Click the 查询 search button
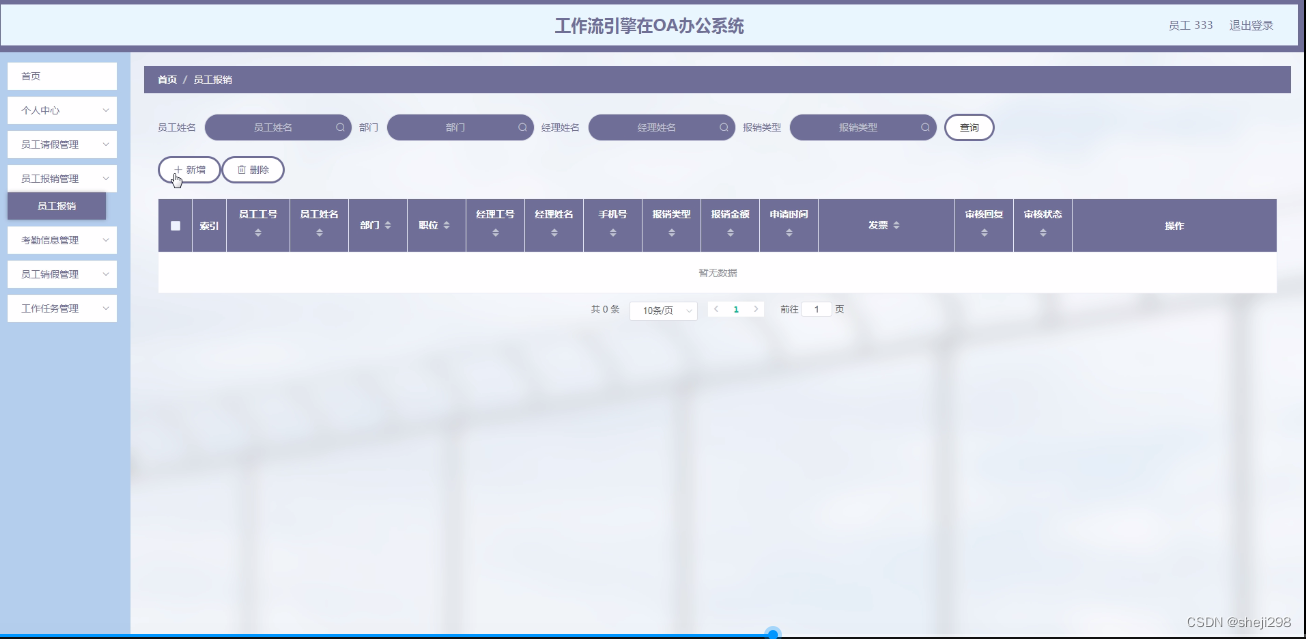The image size is (1306, 639). [968, 127]
